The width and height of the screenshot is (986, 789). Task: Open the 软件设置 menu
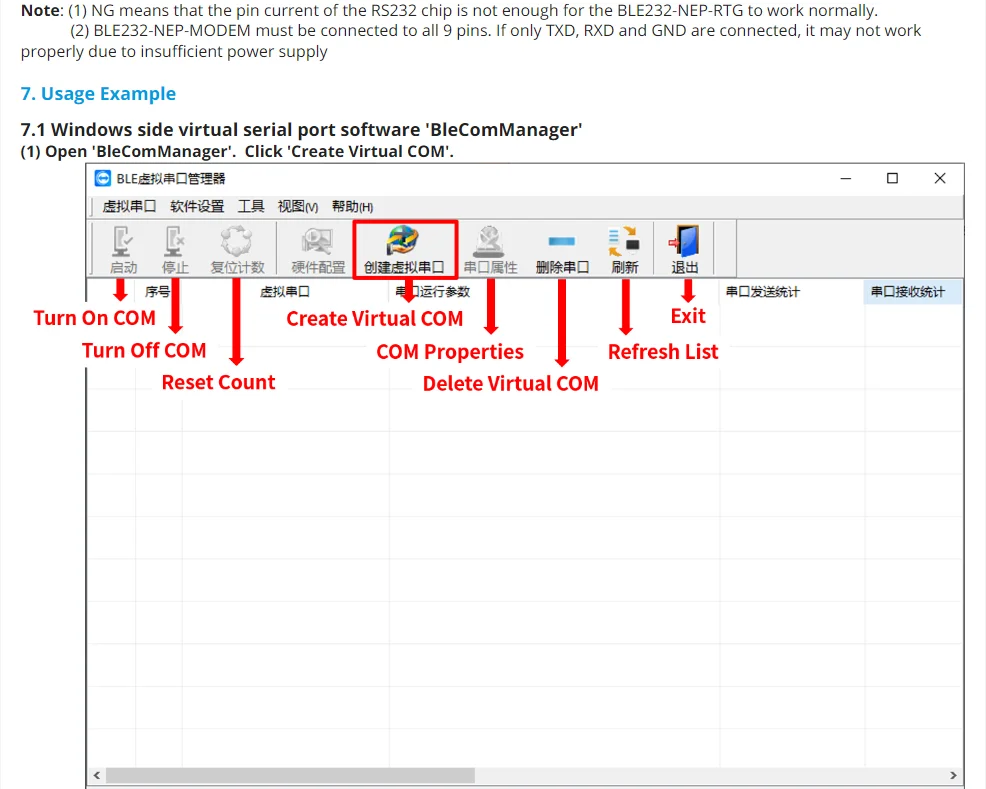tap(197, 206)
